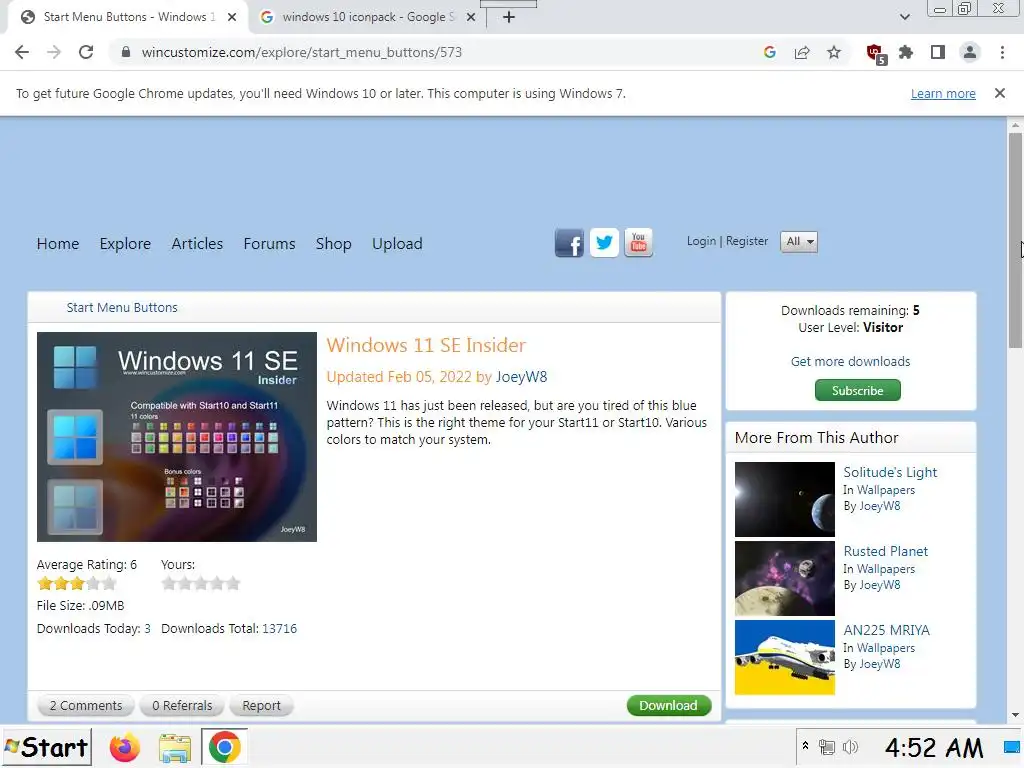
Task: Open the Windows 11 SE preview image
Action: (177, 437)
